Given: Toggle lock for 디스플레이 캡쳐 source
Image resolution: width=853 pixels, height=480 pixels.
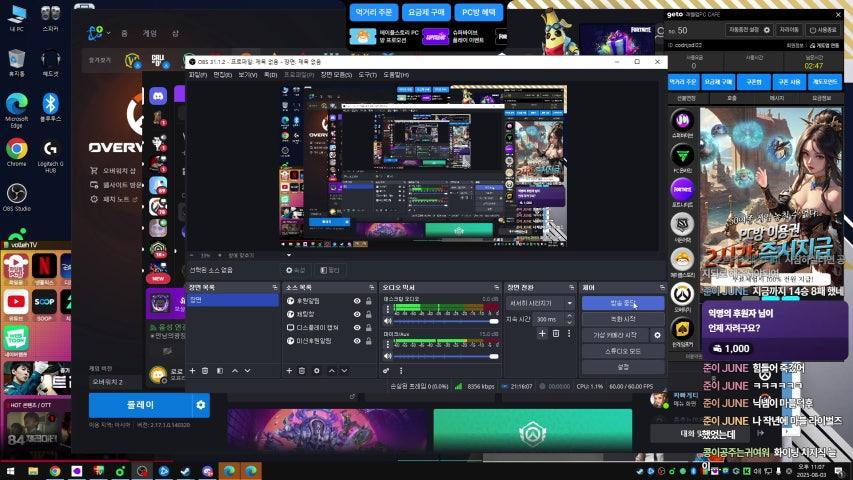Looking at the screenshot, I should click(369, 328).
